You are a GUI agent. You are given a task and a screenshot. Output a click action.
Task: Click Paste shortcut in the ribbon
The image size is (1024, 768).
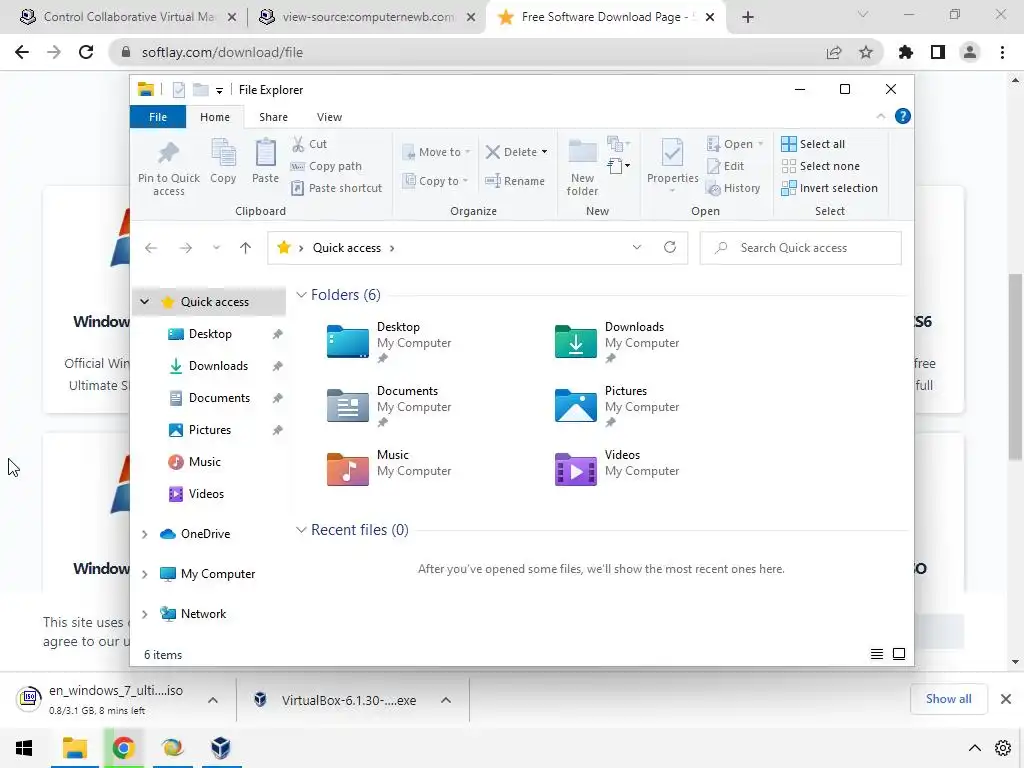336,188
